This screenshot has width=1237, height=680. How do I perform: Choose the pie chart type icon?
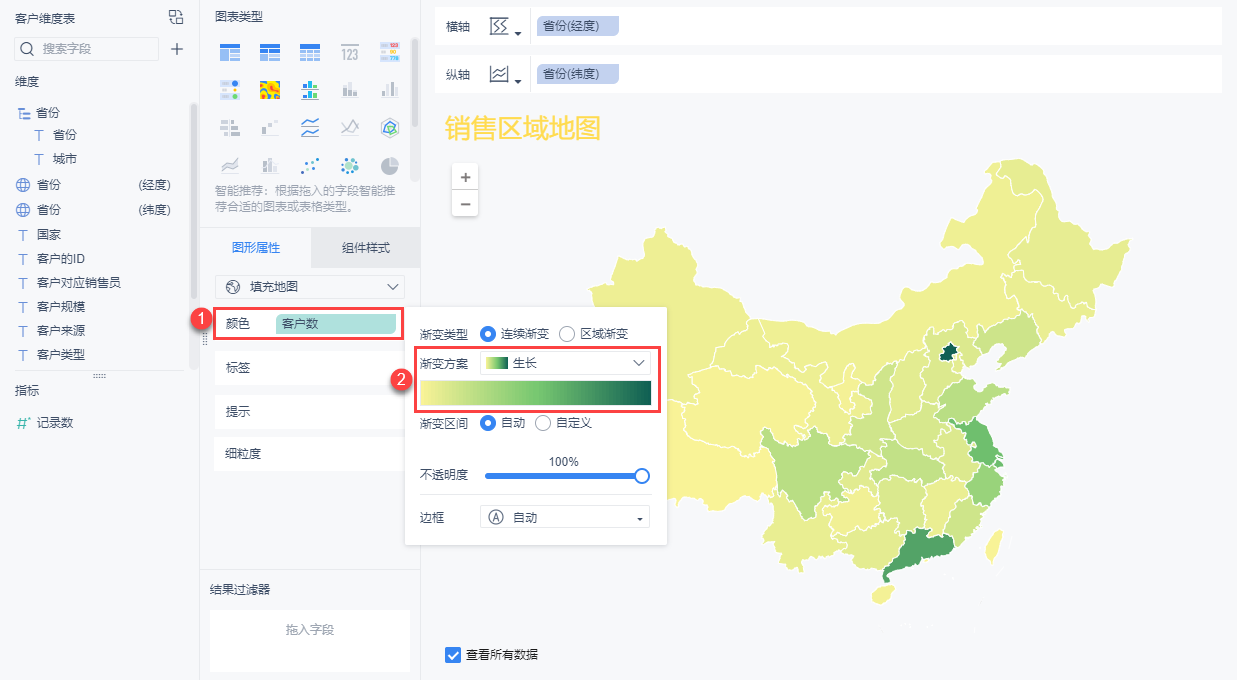(389, 165)
